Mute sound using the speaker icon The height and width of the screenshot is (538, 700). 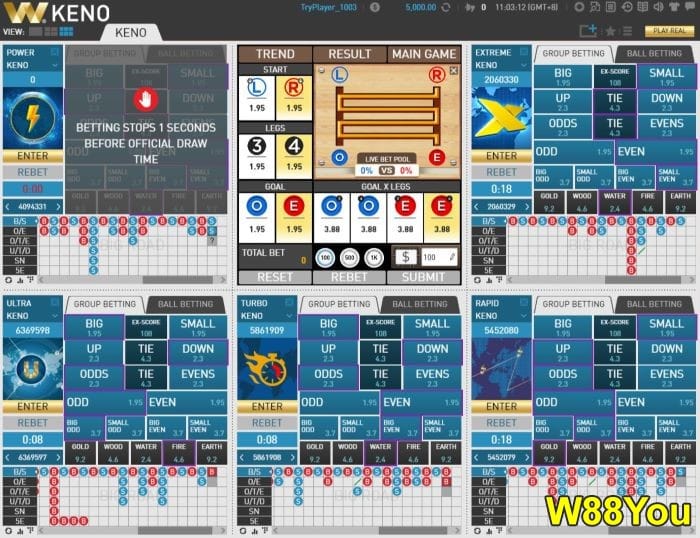point(658,7)
